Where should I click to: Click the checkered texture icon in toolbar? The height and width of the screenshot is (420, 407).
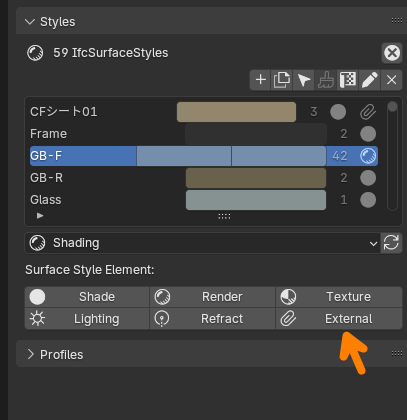[x=348, y=80]
